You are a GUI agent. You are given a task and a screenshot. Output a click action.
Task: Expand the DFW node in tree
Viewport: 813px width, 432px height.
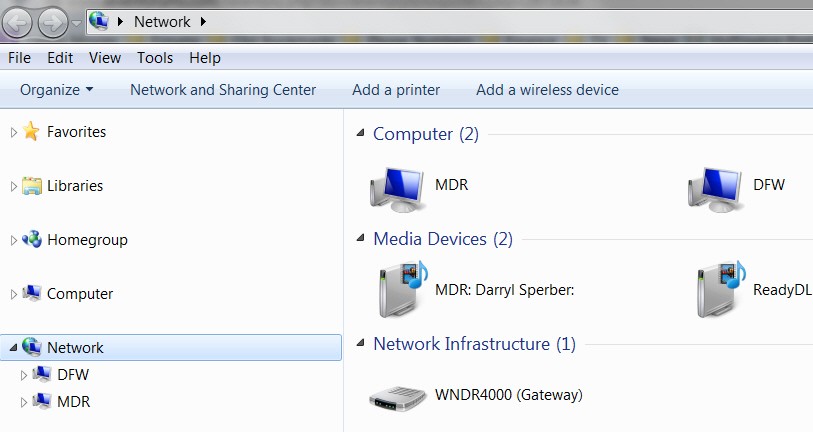[x=23, y=375]
